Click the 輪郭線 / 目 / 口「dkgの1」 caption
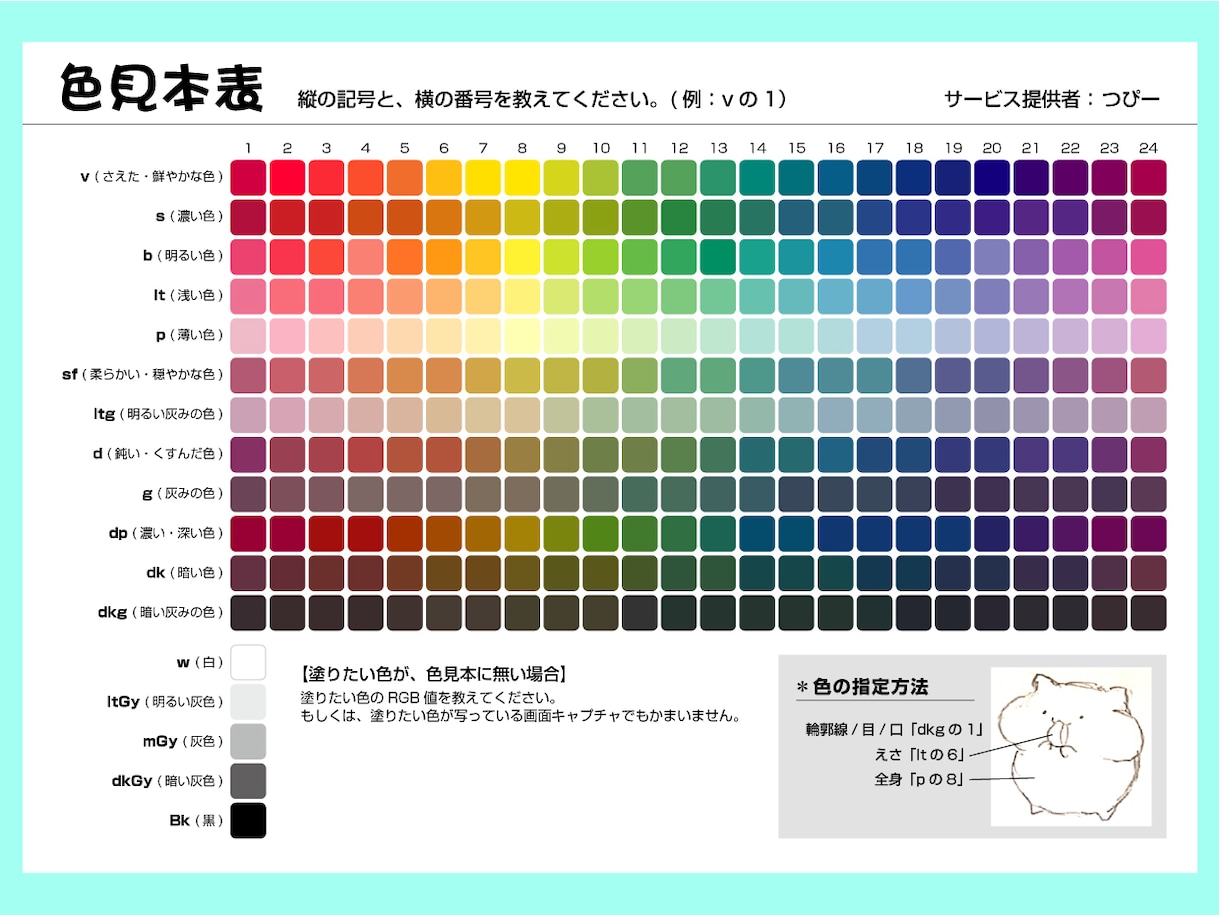 896,728
